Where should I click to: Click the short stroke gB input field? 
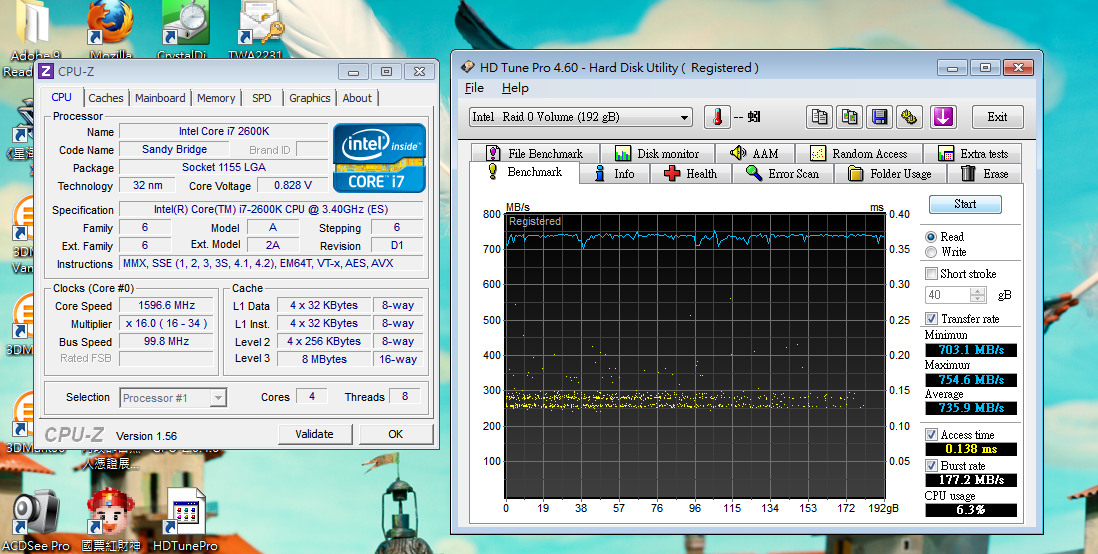coord(948,295)
